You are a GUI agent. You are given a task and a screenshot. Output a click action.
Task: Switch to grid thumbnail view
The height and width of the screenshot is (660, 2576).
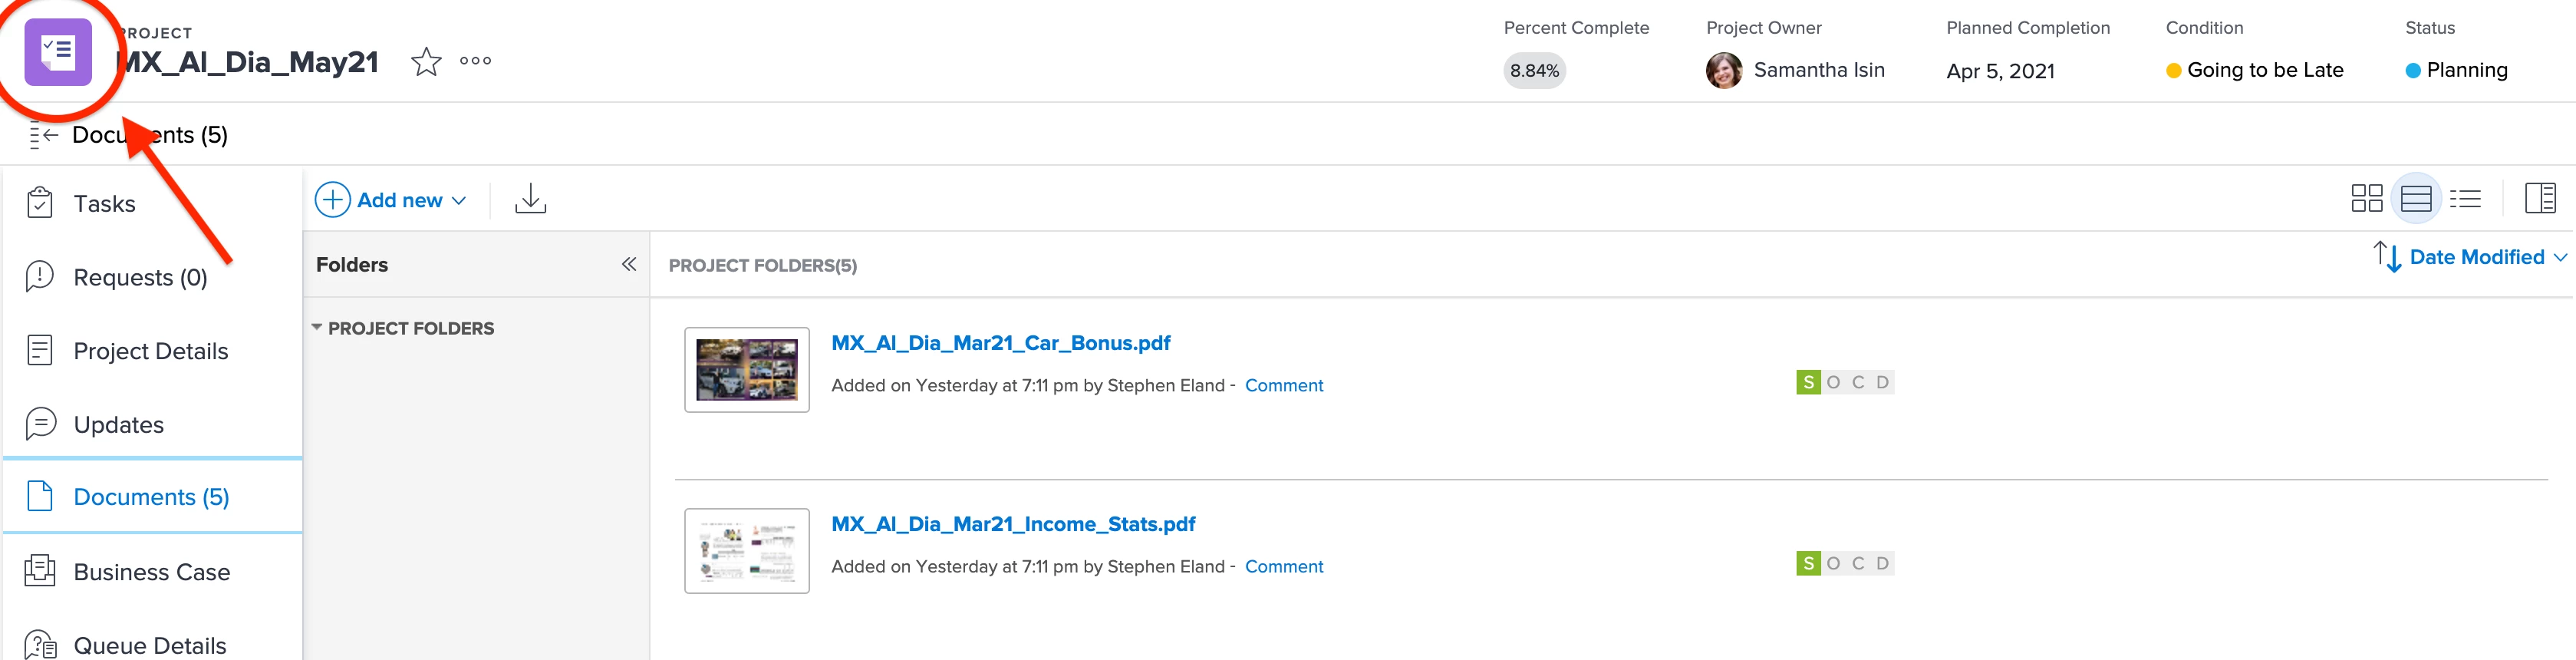[2366, 198]
